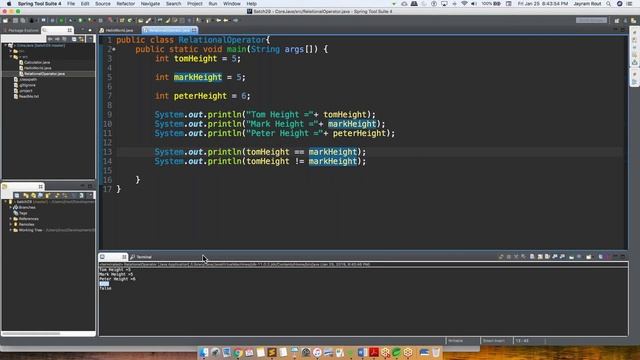Open Finder from the Dock
This screenshot has width=640, height=360.
coord(204,352)
